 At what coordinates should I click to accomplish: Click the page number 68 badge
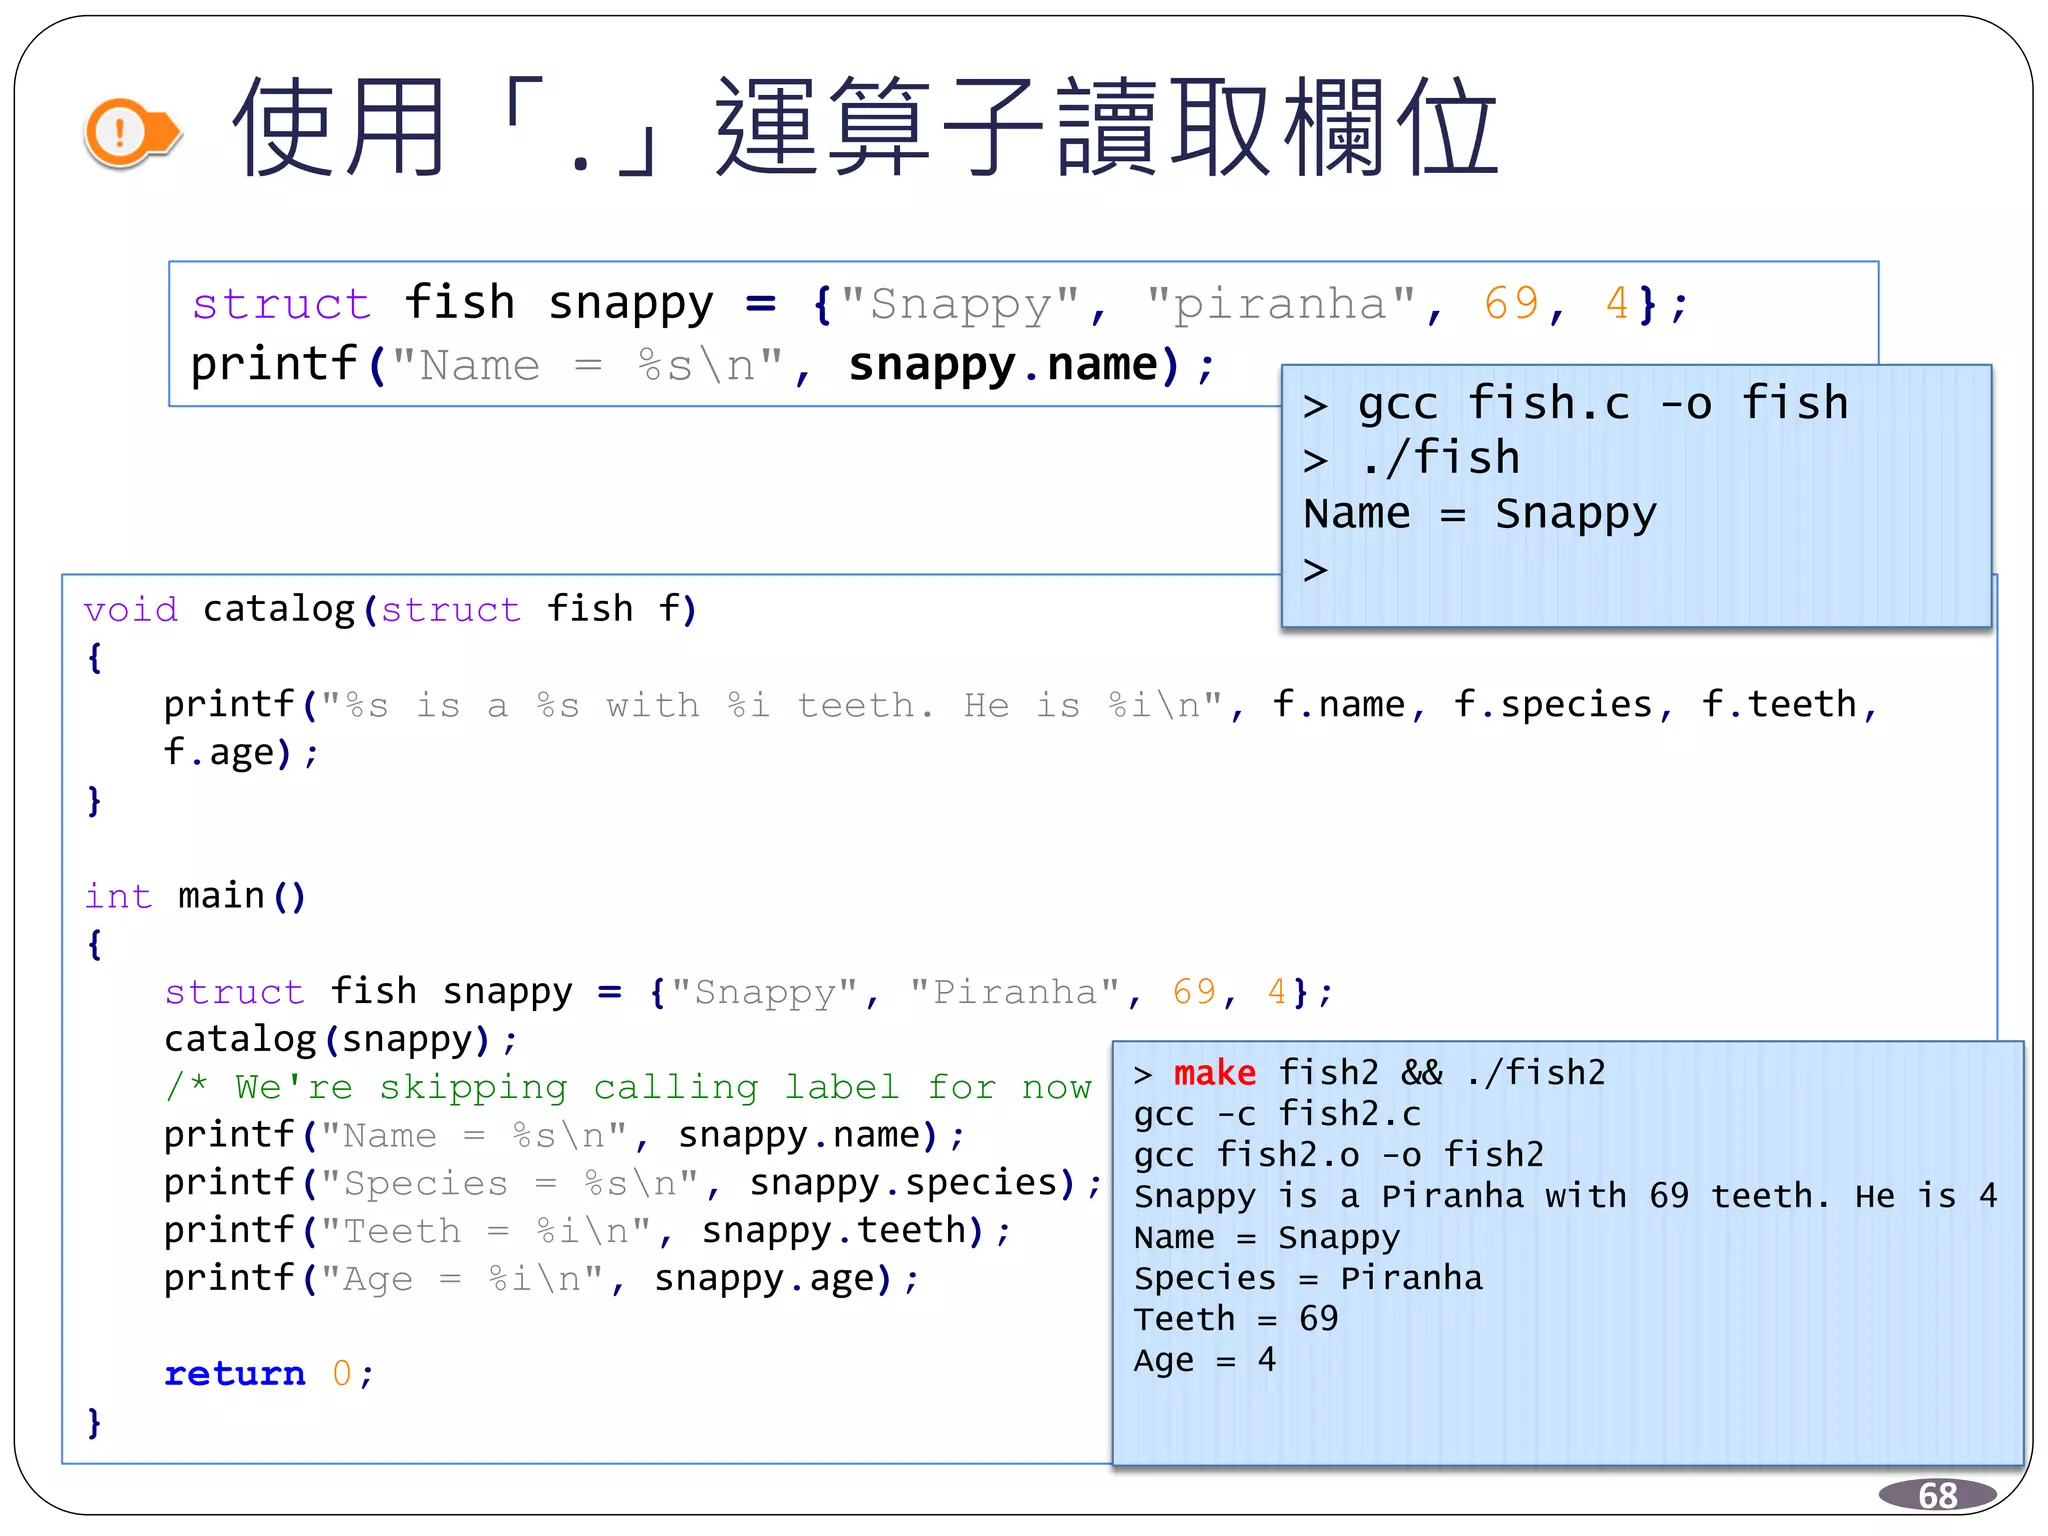click(x=1937, y=1495)
